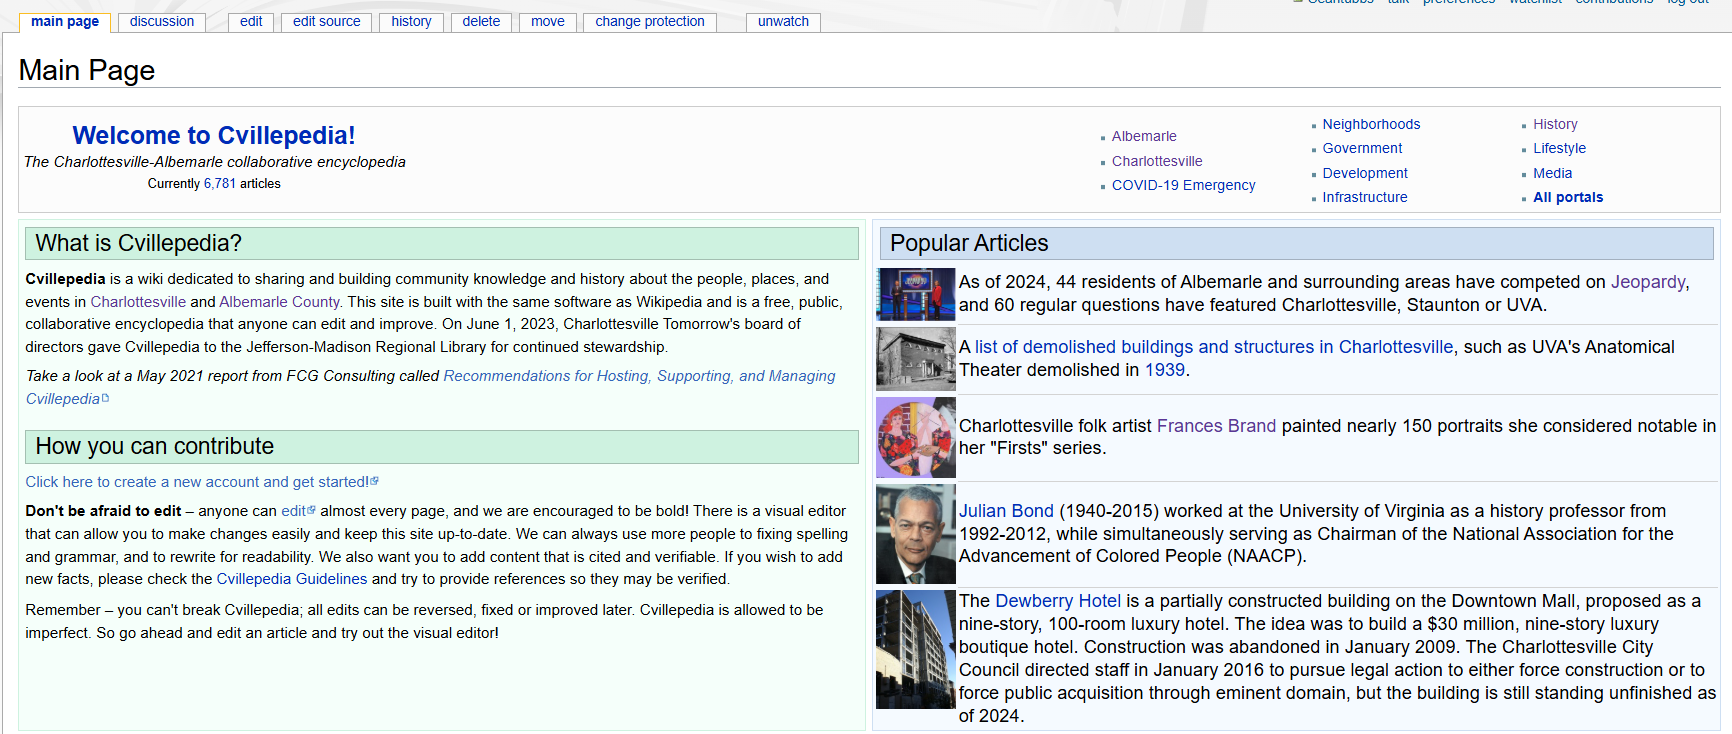Open the Jeopardy article link
Viewport: 1732px width, 734px height.
[1648, 282]
